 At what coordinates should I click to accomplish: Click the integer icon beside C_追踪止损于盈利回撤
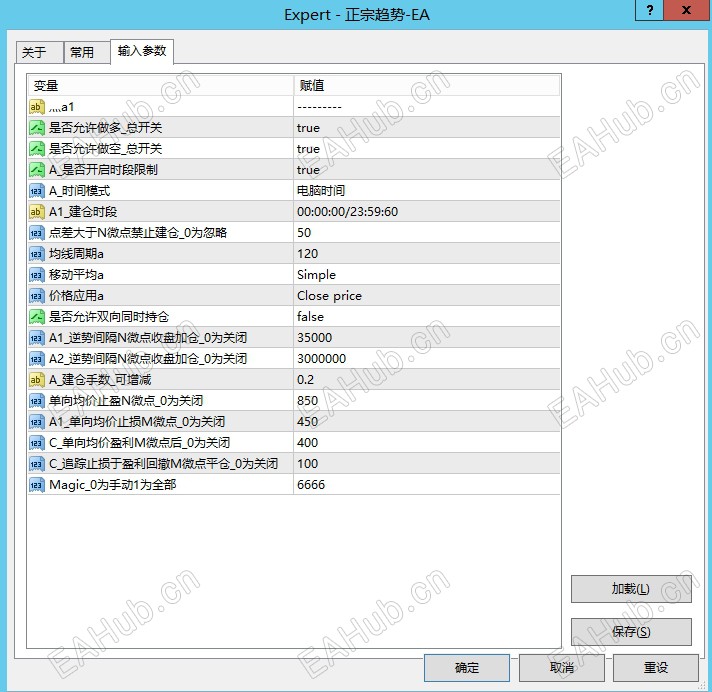[37, 464]
